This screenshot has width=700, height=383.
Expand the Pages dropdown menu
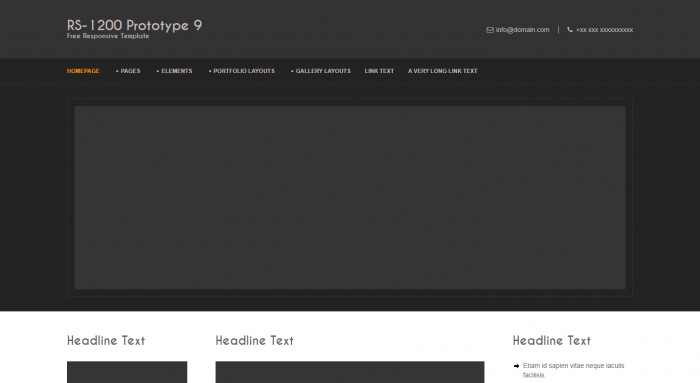(x=128, y=71)
